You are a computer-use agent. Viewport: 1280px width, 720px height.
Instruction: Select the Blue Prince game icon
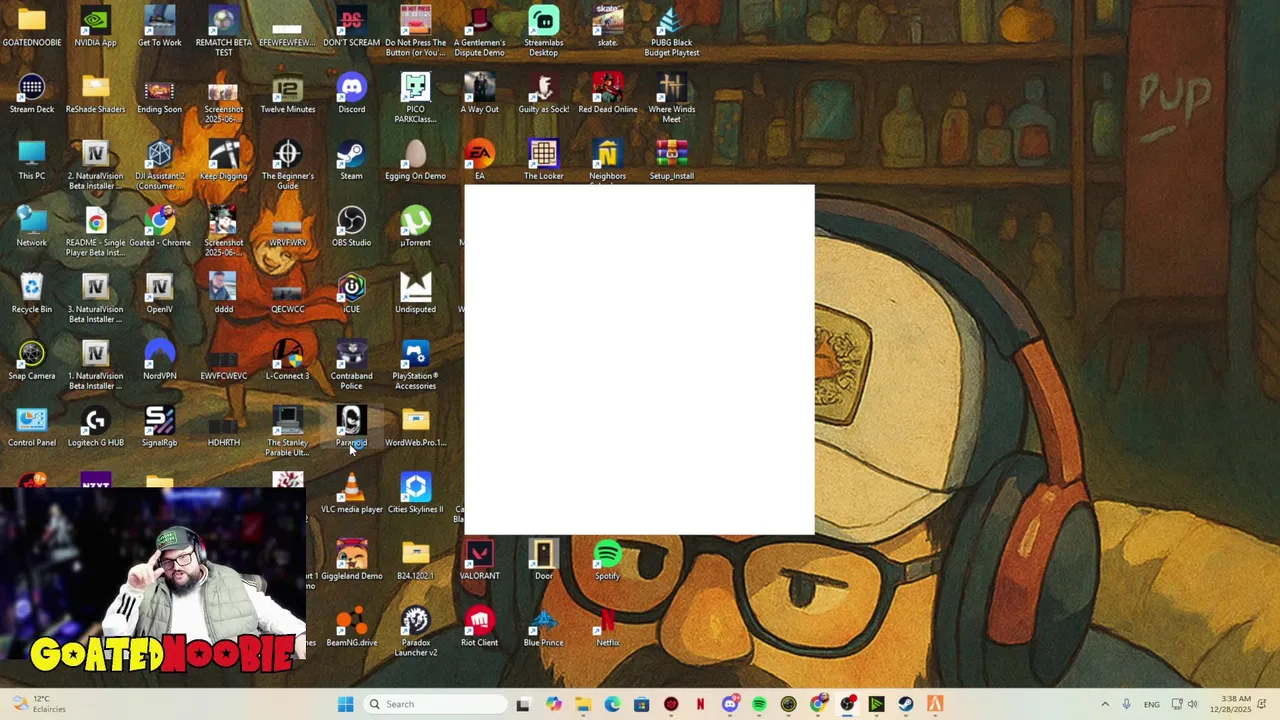tap(543, 627)
